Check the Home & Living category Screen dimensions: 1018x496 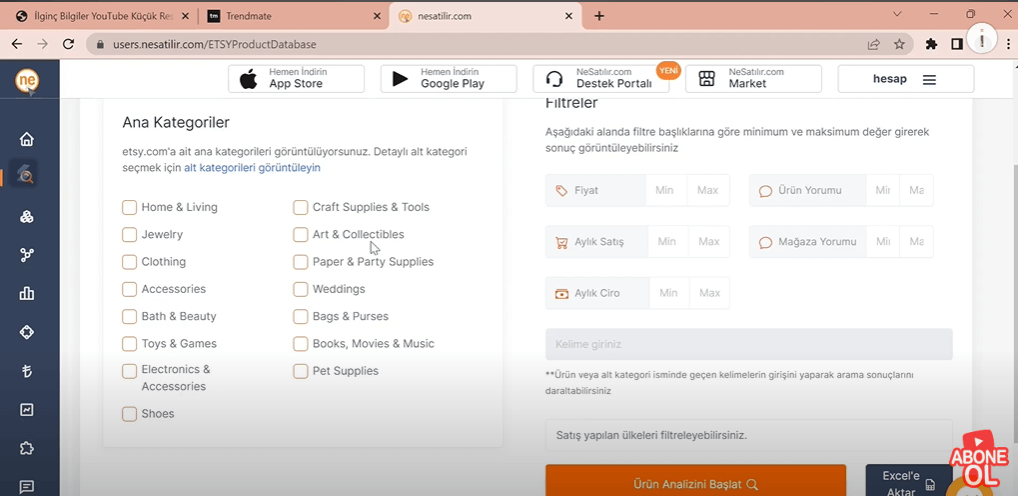pos(129,207)
